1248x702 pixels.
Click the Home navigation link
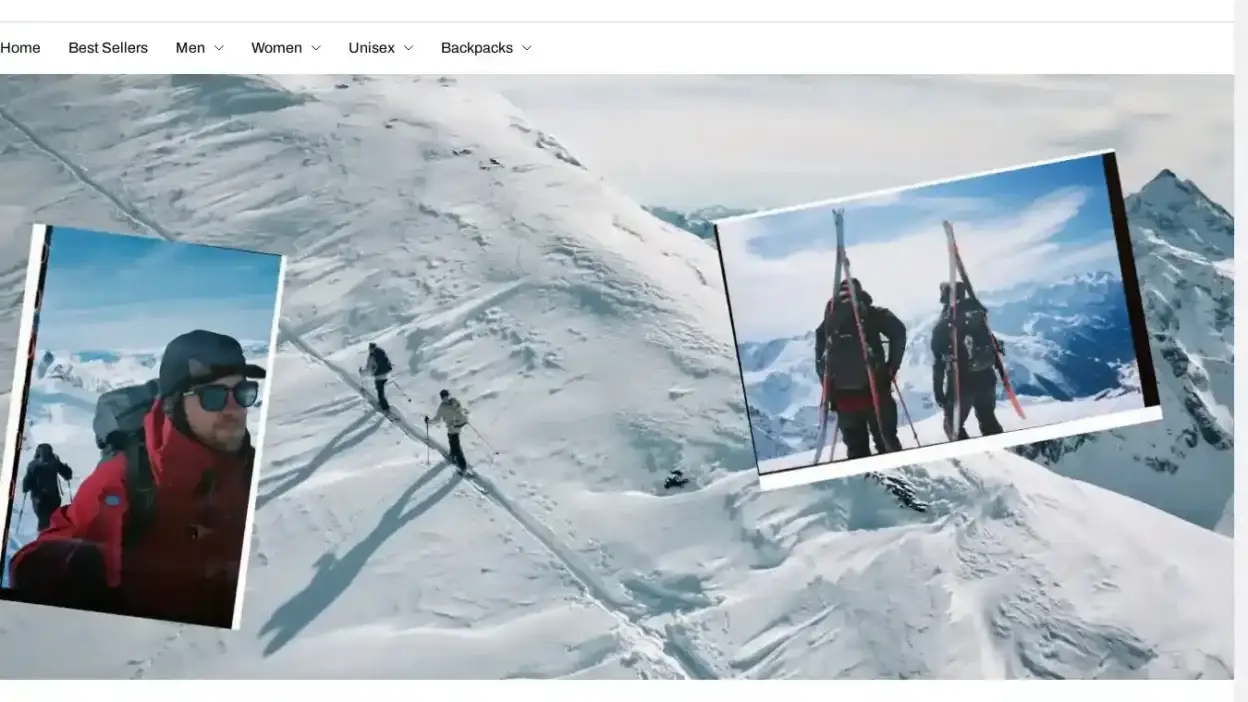(20, 48)
